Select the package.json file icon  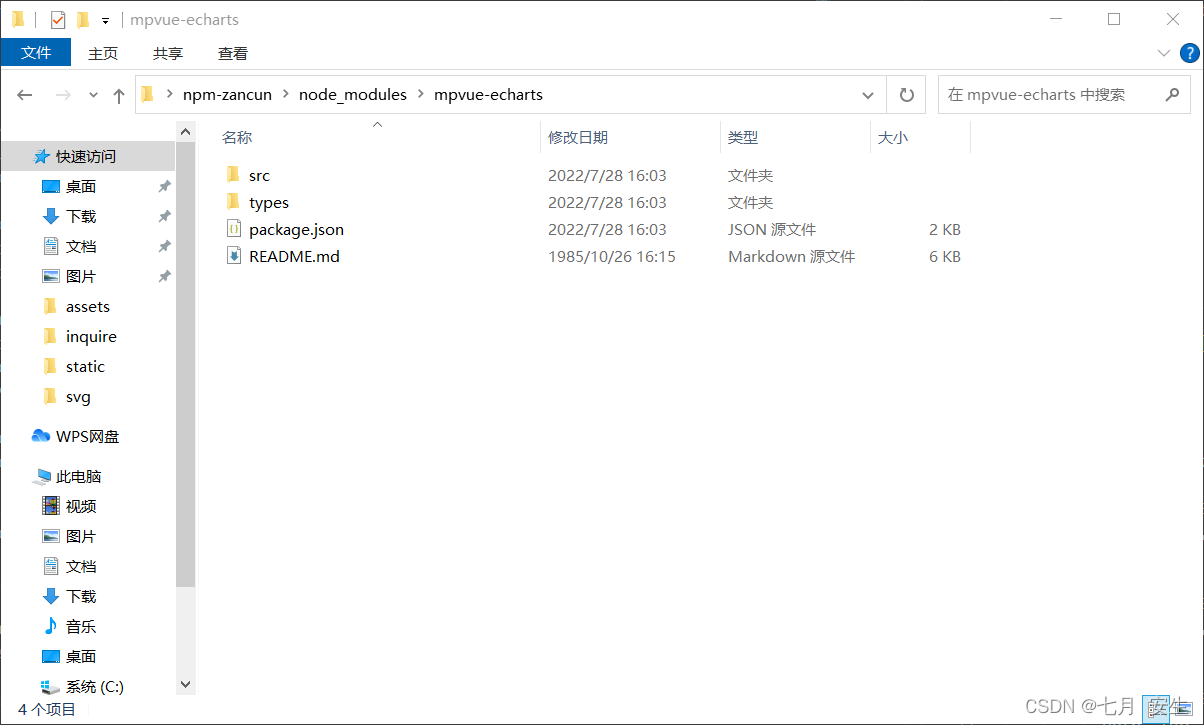click(233, 229)
